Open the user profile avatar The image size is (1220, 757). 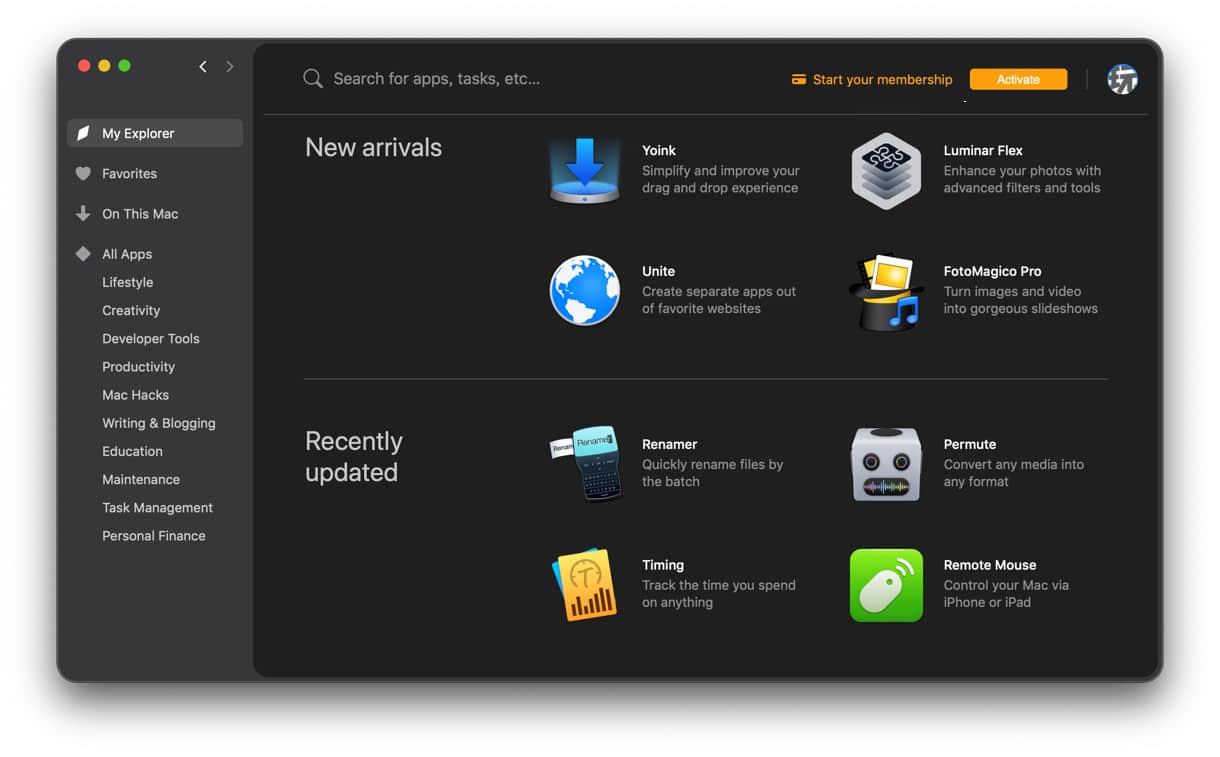pyautogui.click(x=1122, y=79)
